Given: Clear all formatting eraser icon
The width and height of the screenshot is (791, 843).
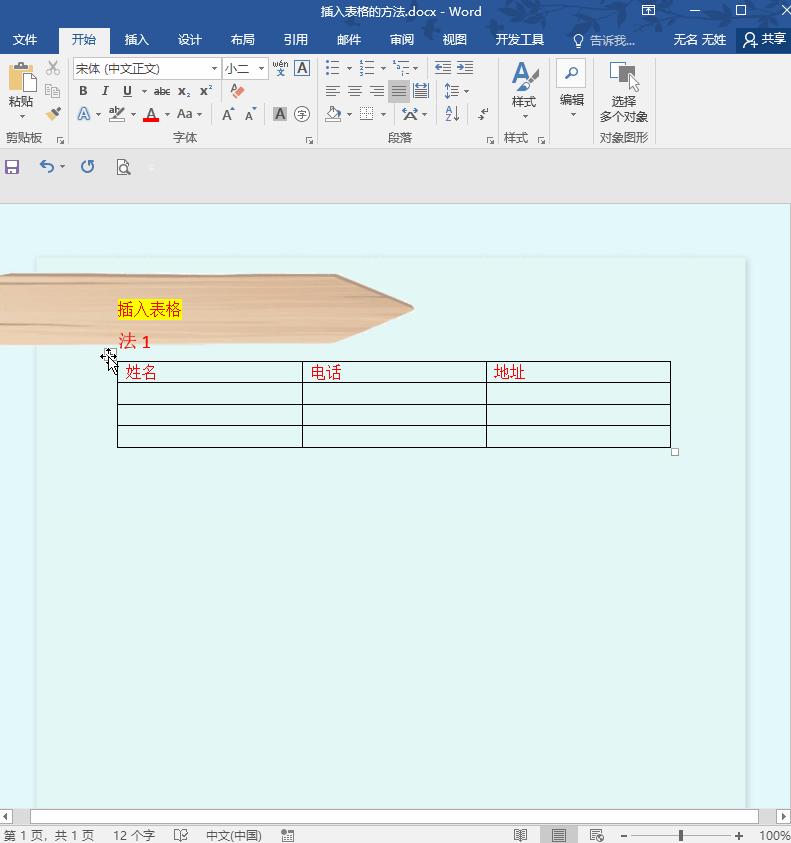Looking at the screenshot, I should (x=237, y=90).
